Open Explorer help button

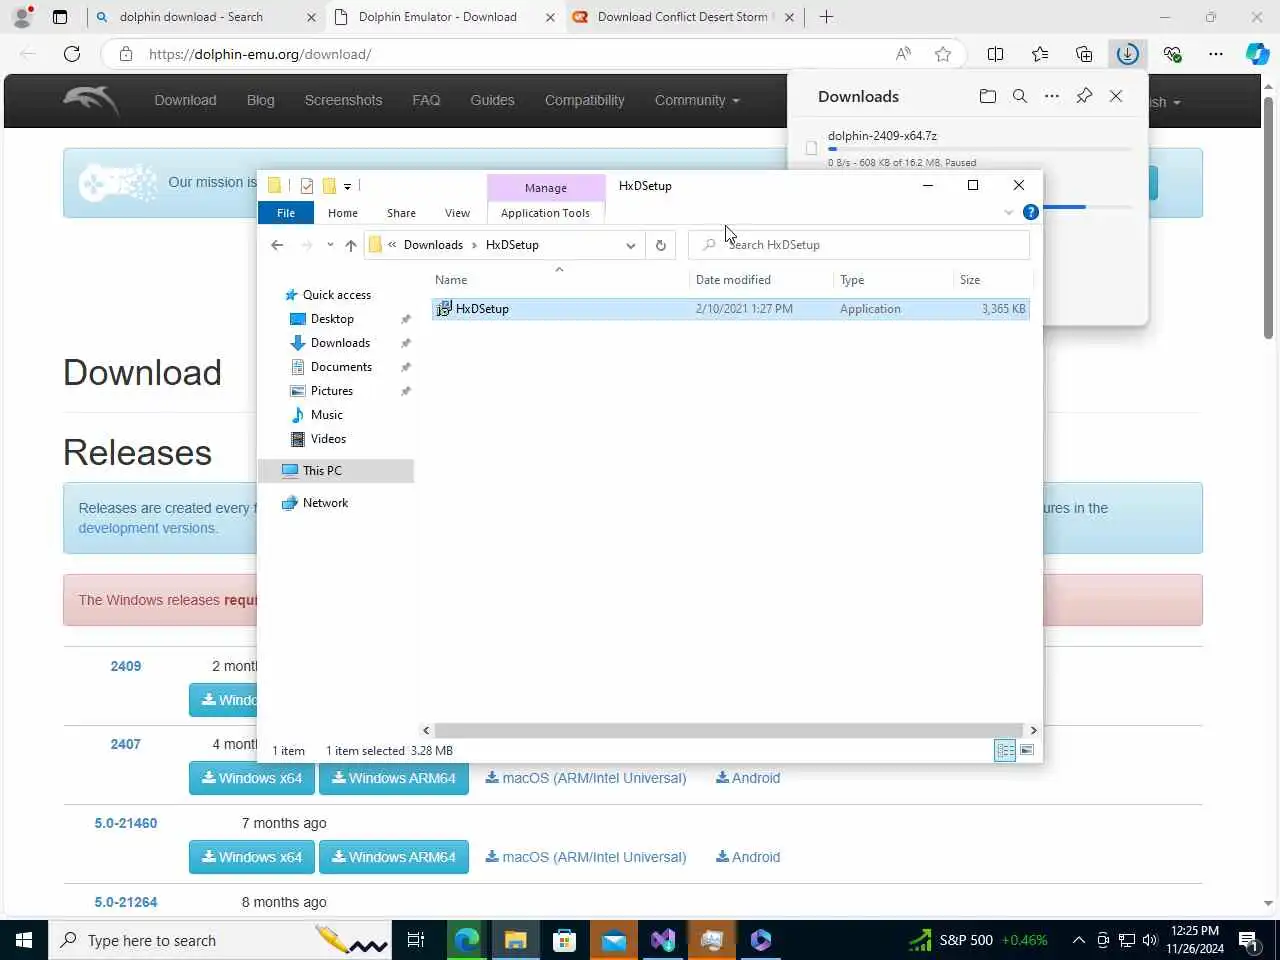[x=1031, y=212]
